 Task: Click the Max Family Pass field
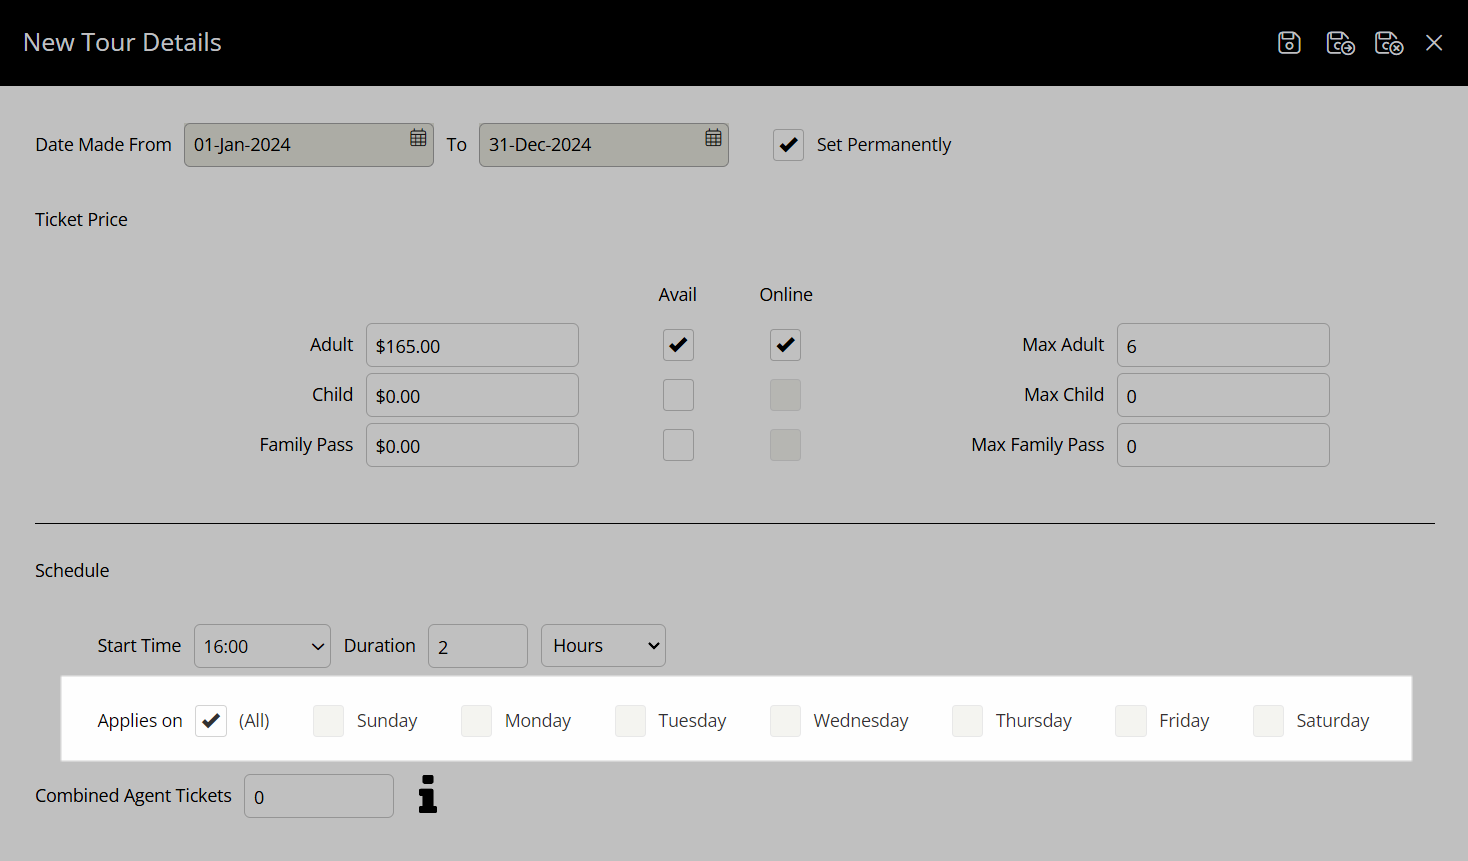point(1223,445)
